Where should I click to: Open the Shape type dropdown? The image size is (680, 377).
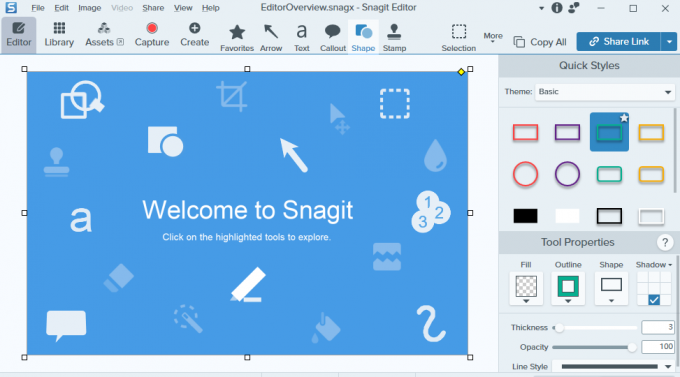611,289
